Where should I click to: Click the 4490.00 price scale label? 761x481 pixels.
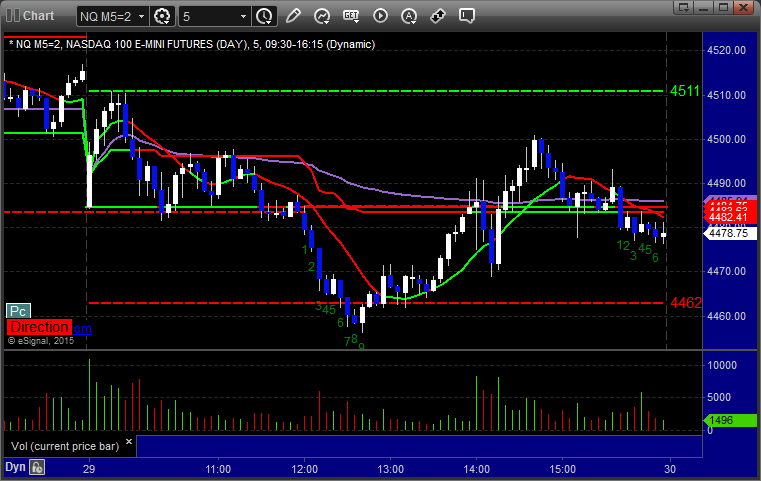[727, 183]
